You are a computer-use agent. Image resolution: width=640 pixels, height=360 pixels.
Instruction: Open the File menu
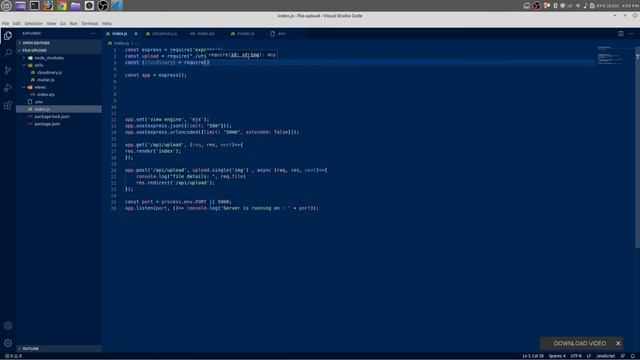click(5, 23)
